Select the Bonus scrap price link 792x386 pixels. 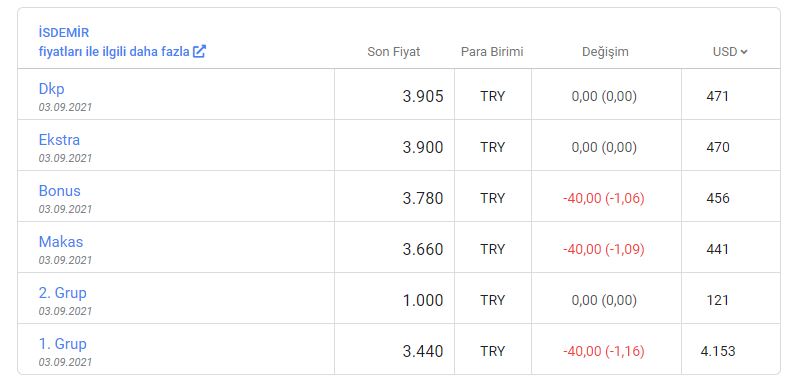[x=60, y=190]
